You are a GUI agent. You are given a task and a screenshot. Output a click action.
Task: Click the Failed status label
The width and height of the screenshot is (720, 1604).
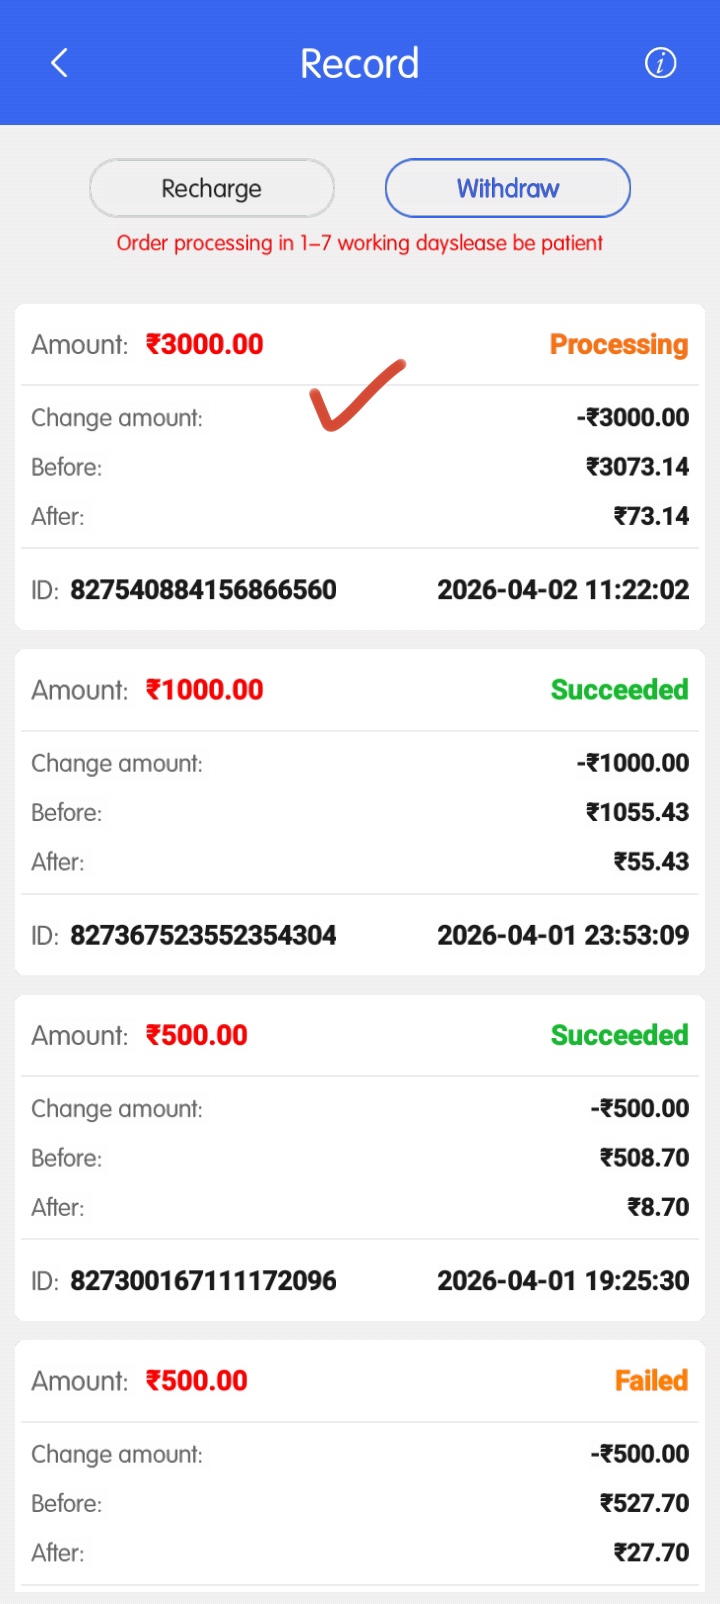651,1381
